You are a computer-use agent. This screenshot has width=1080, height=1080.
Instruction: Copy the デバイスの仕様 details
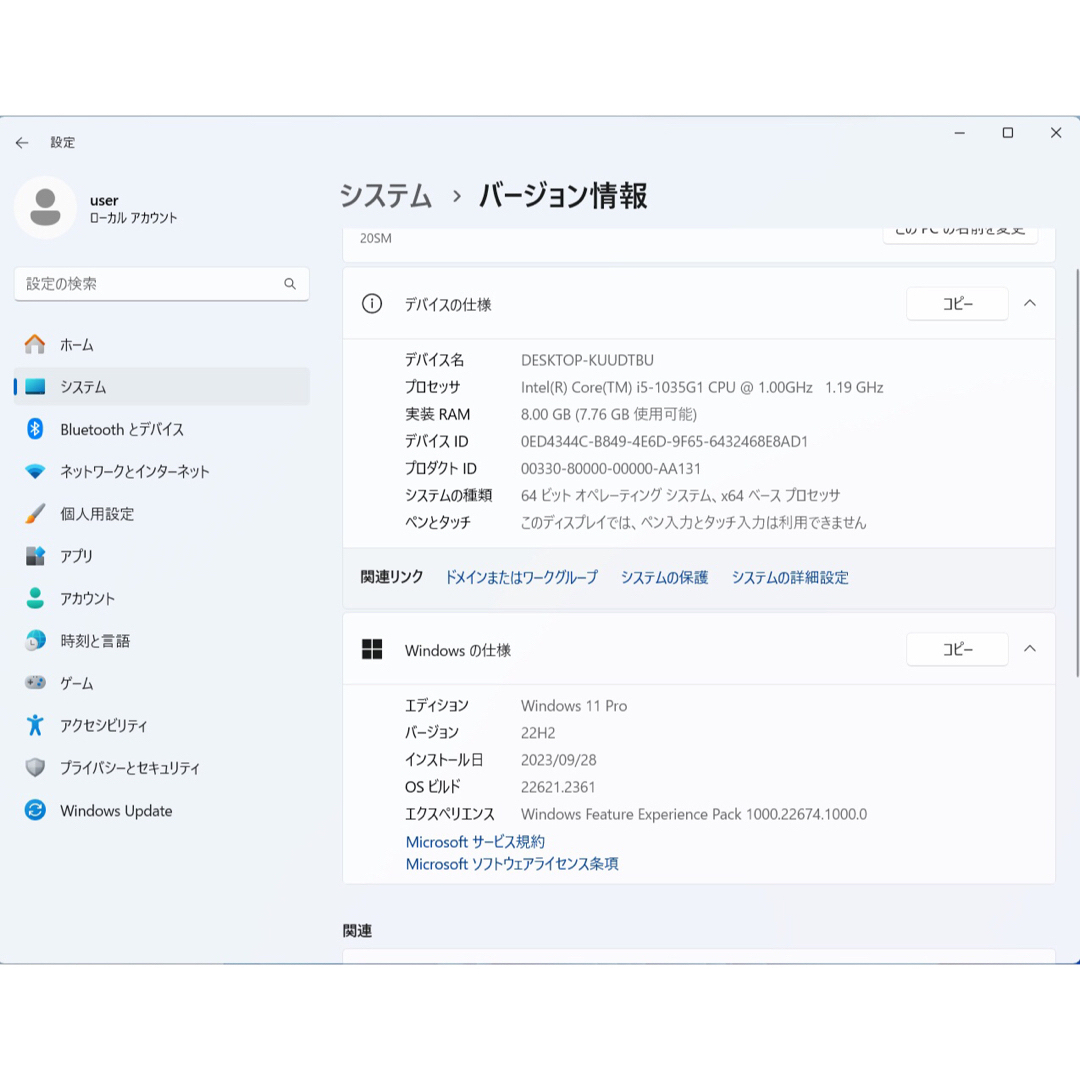pyautogui.click(x=957, y=304)
